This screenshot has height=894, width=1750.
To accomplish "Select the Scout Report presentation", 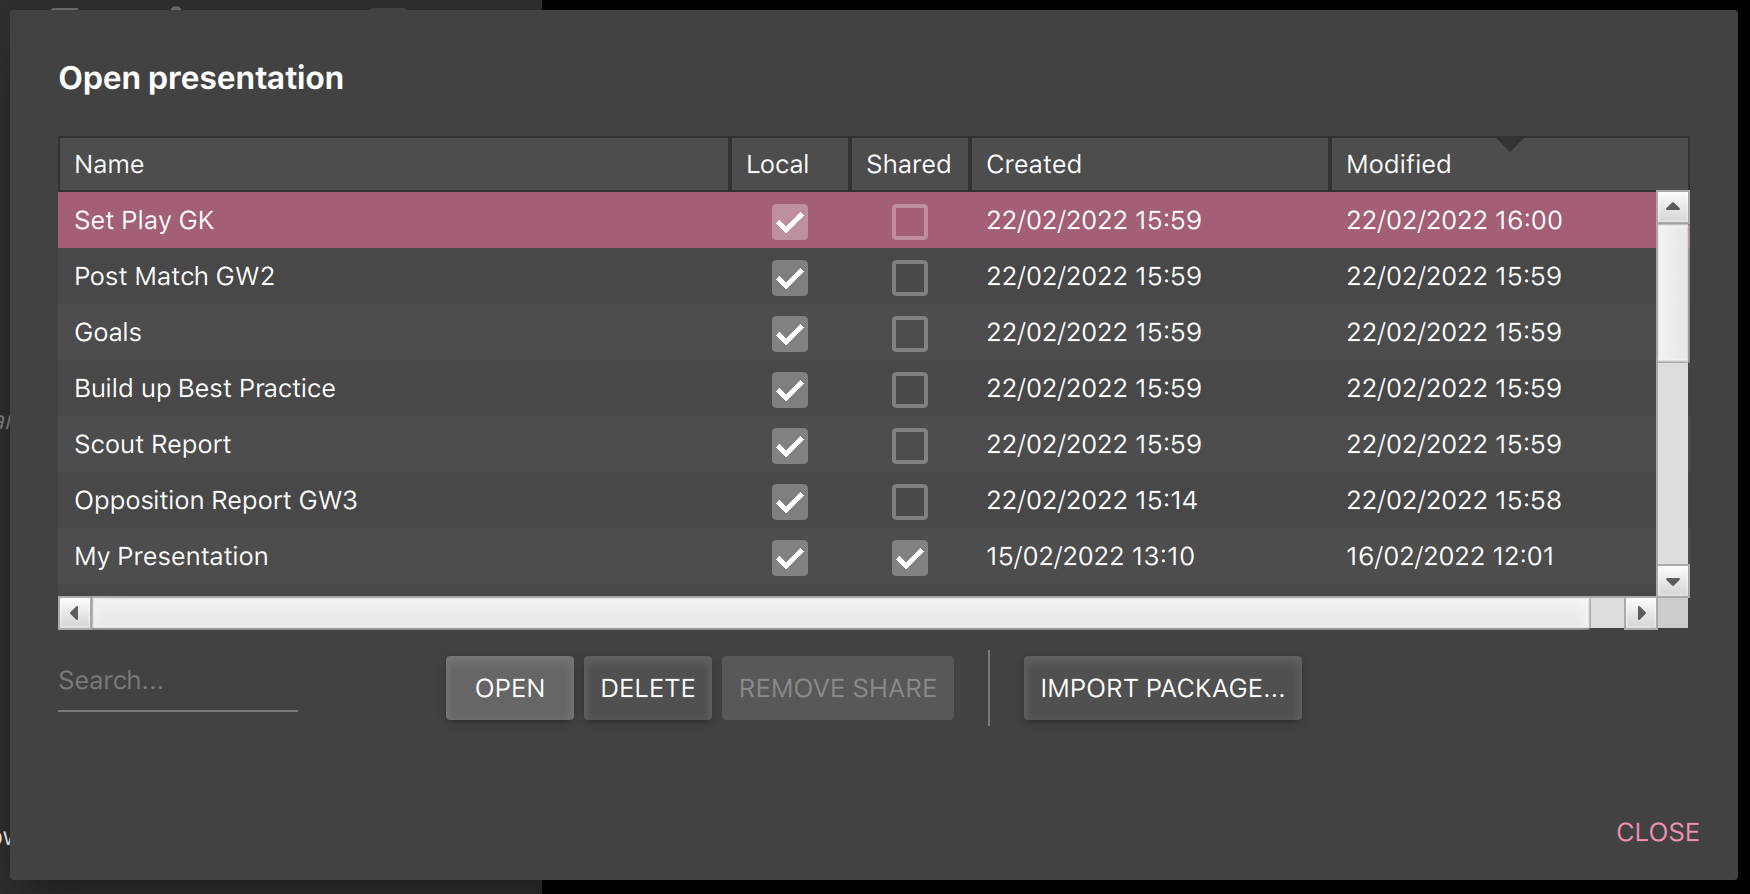I will (x=857, y=444).
